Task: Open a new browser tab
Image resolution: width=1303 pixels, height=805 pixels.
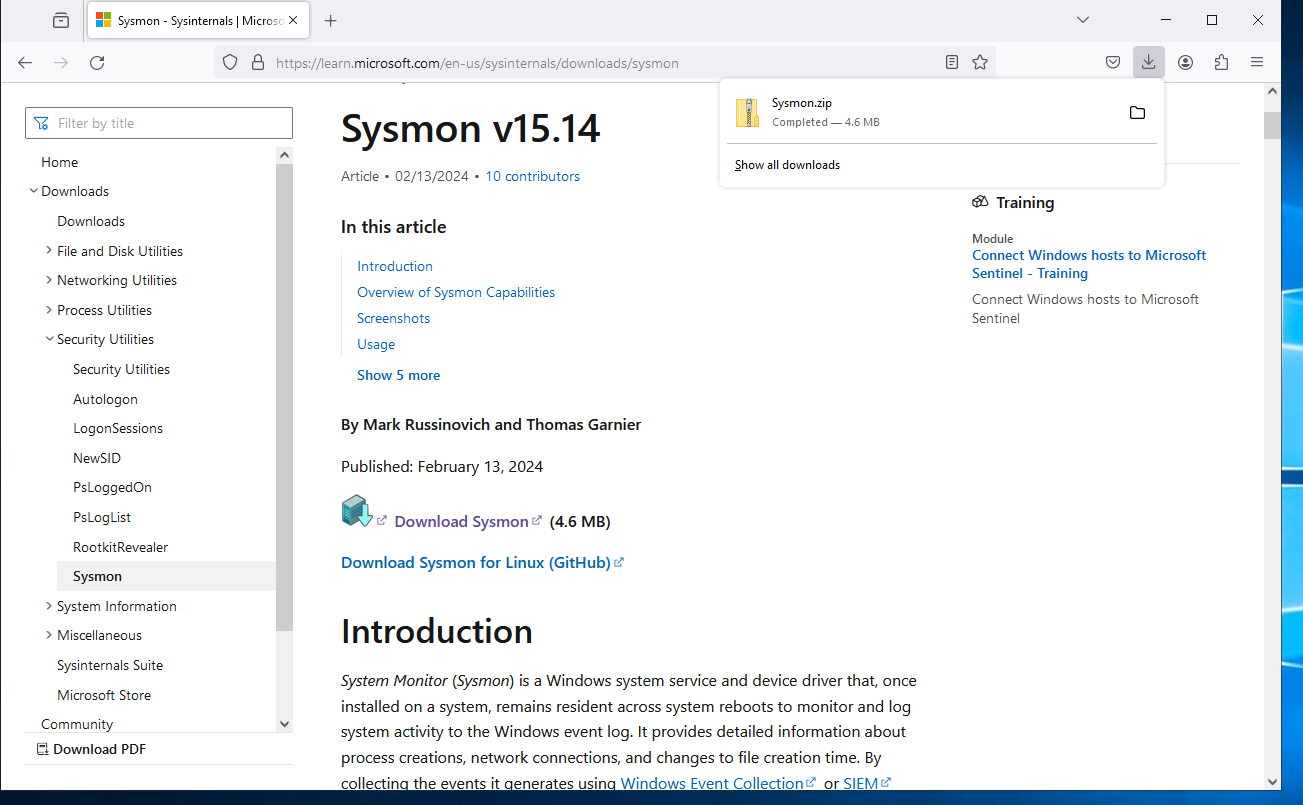Action: coord(331,20)
